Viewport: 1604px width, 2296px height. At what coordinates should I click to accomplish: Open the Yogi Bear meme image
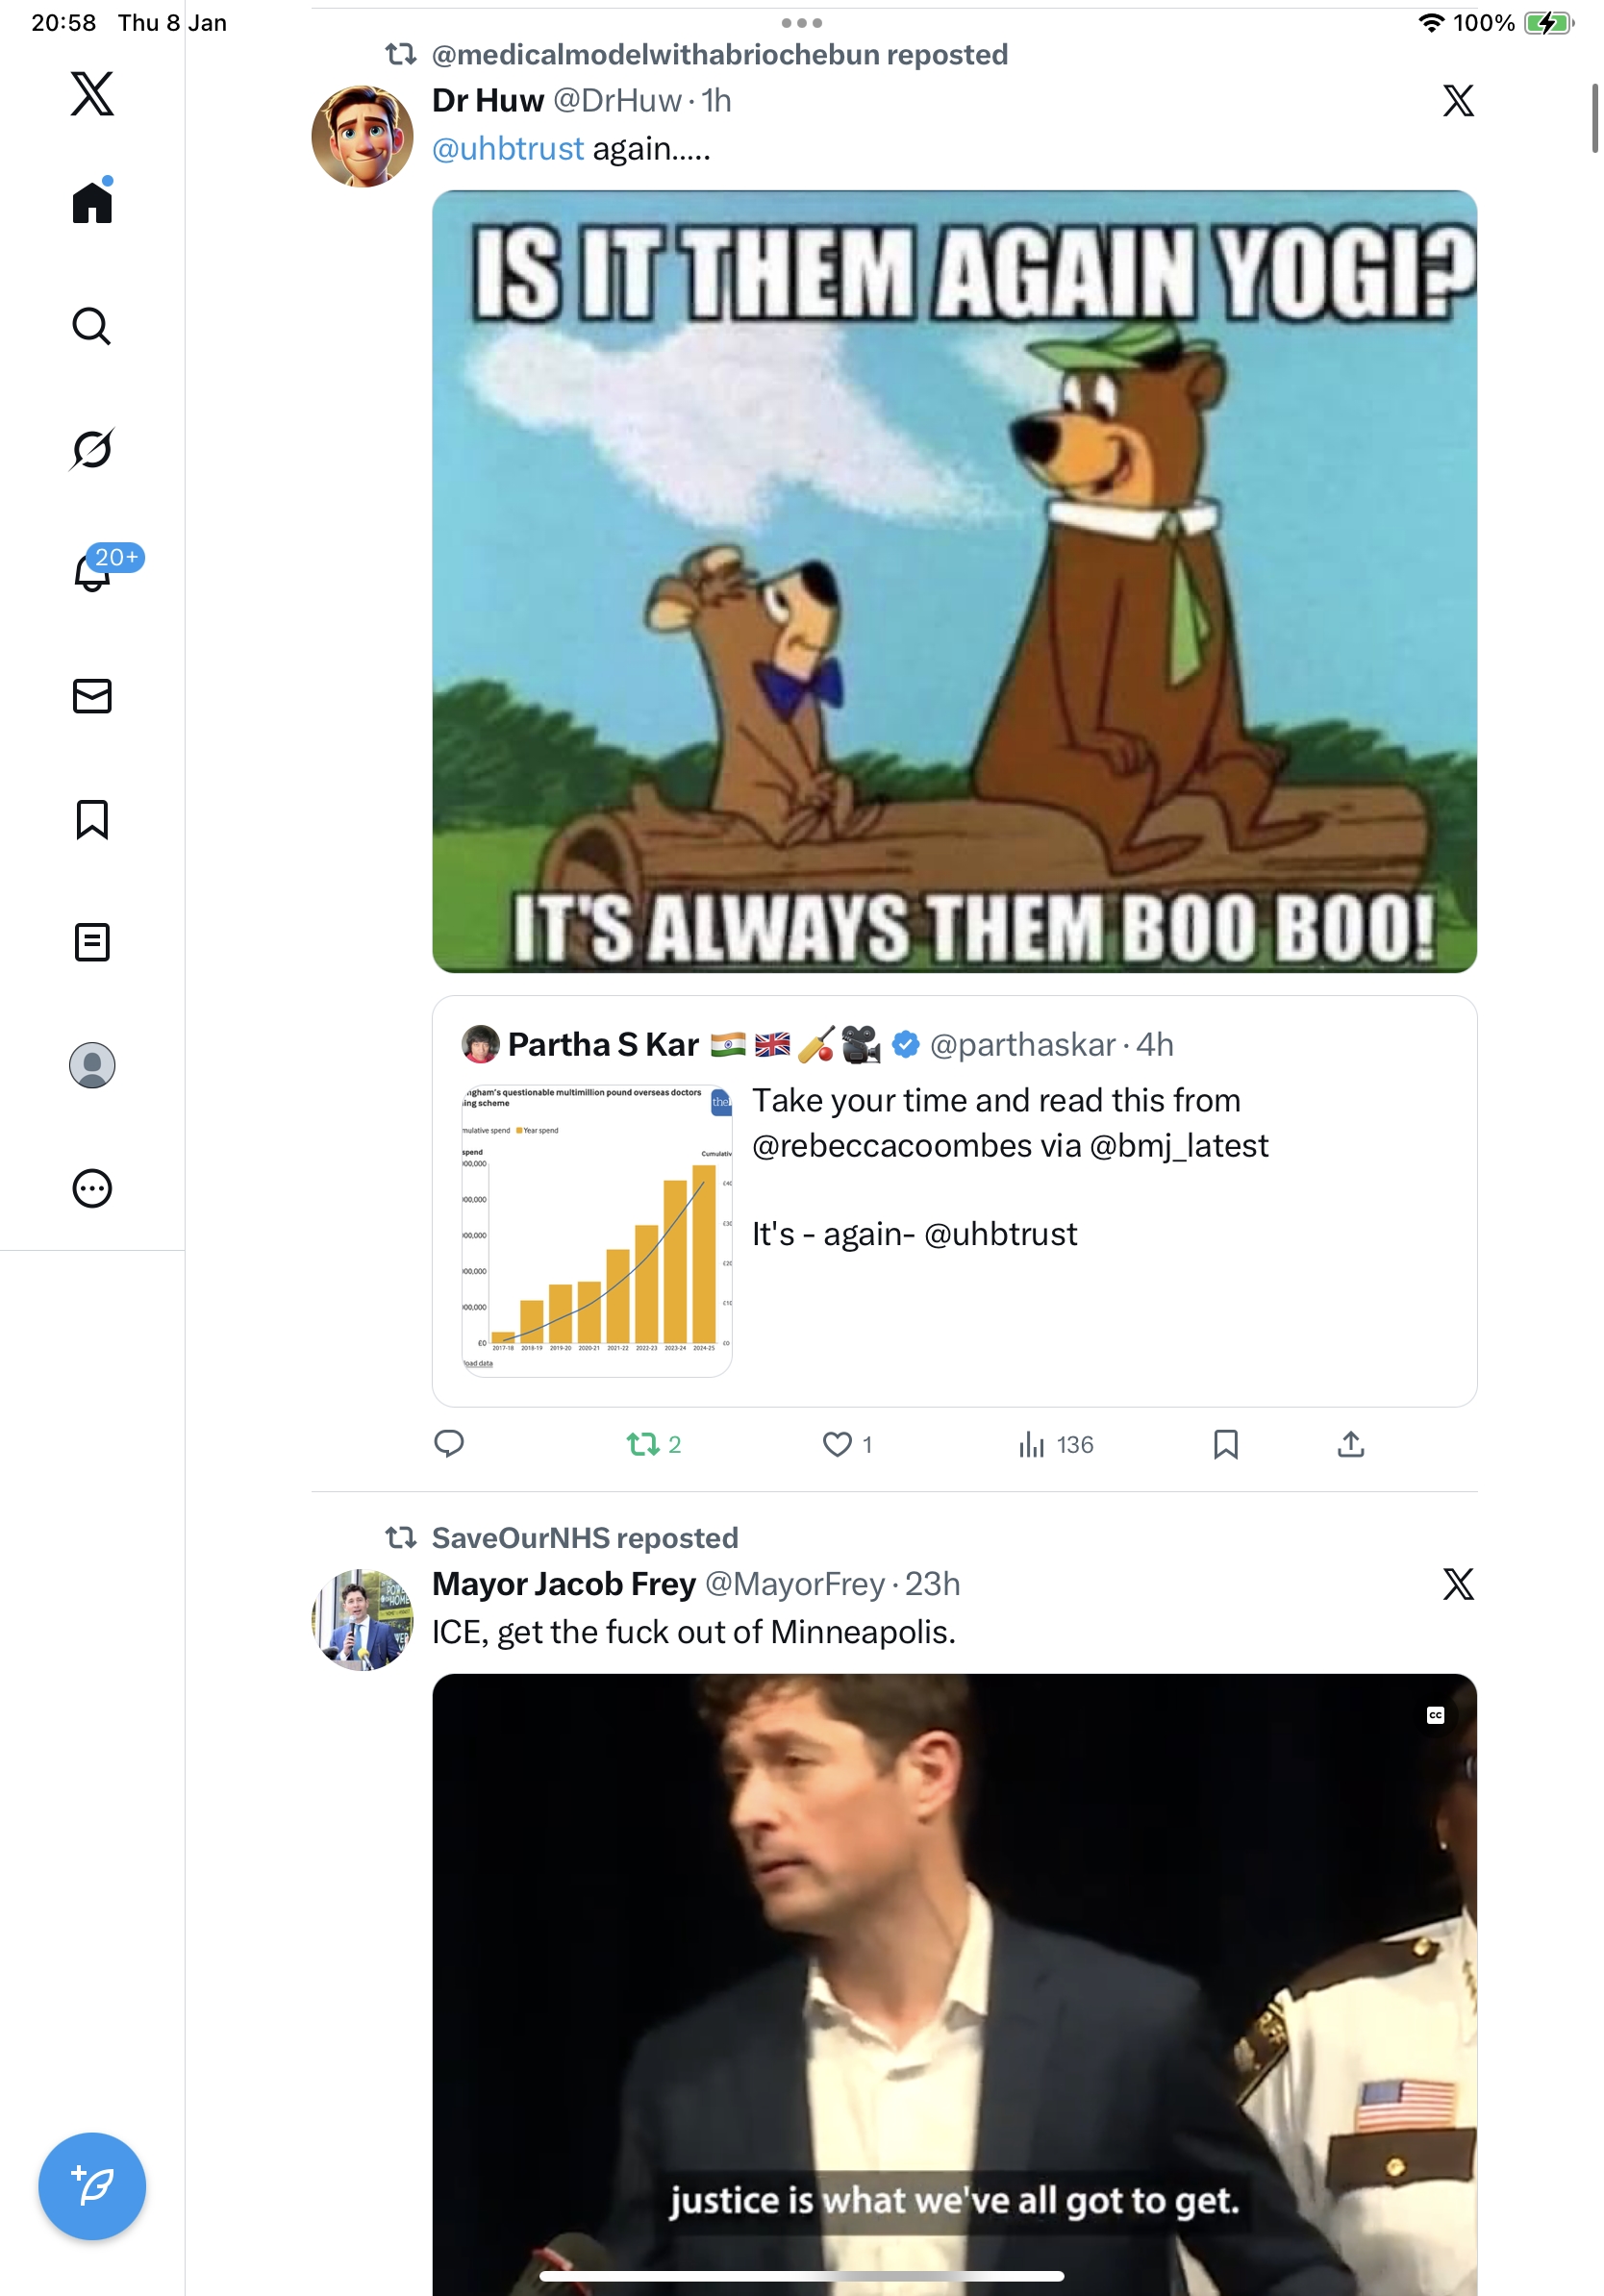click(x=954, y=581)
